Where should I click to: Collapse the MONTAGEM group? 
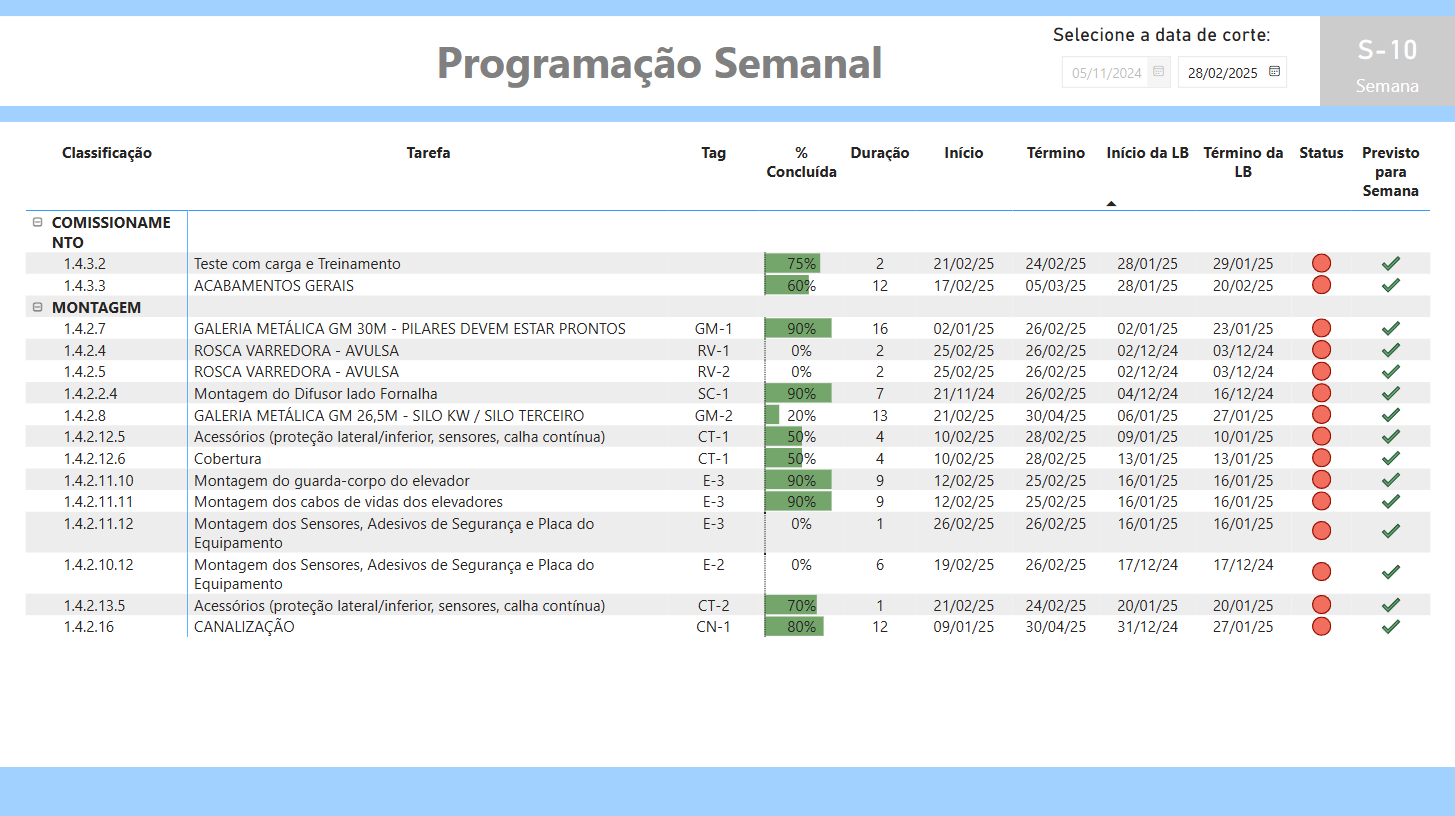click(x=37, y=308)
